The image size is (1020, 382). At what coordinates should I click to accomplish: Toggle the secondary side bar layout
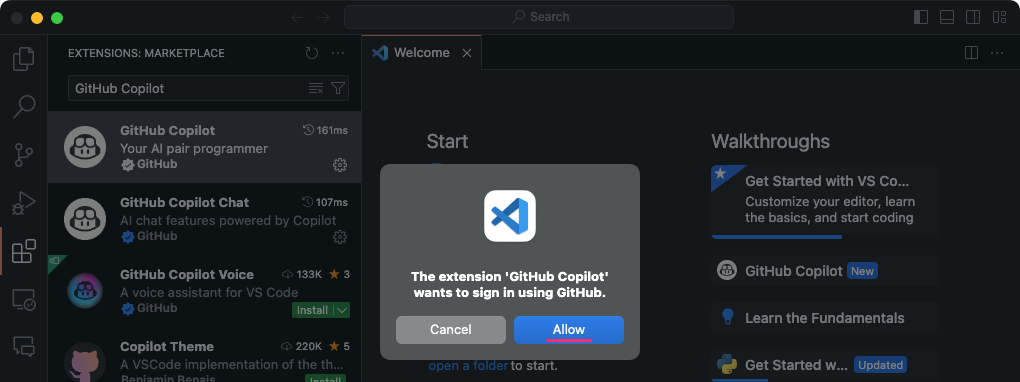pos(973,18)
